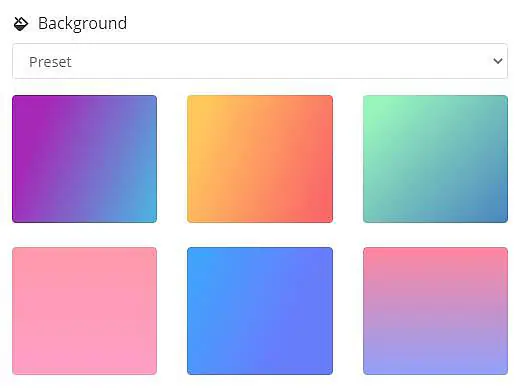The width and height of the screenshot is (521, 388).
Task: Click the paint bucket Background icon
Action: pyautogui.click(x=21, y=24)
